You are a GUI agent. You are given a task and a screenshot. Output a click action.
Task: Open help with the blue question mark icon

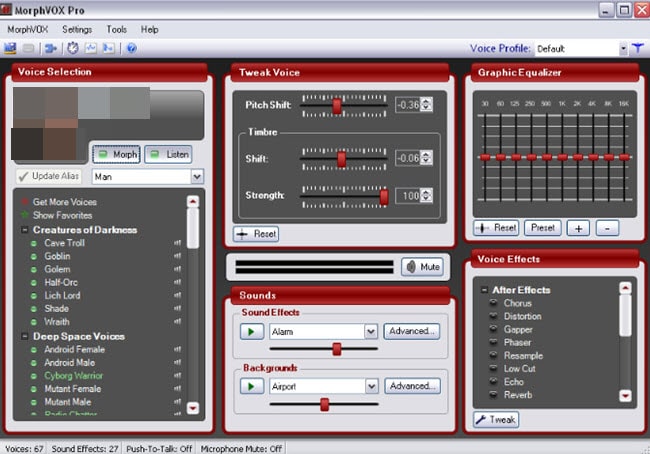coord(132,49)
